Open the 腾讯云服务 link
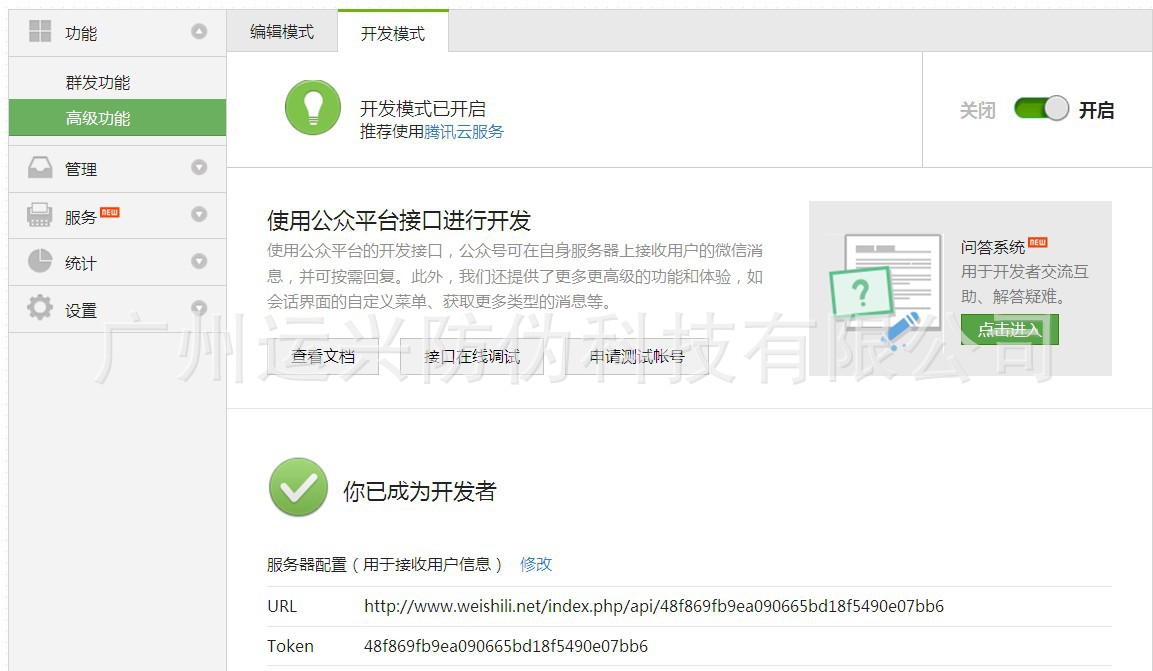Screen dimensions: 1153x671 click(x=464, y=131)
